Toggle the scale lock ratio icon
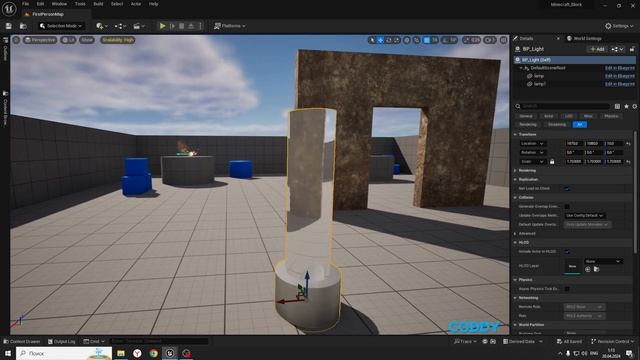This screenshot has width=640, height=360. [x=552, y=162]
